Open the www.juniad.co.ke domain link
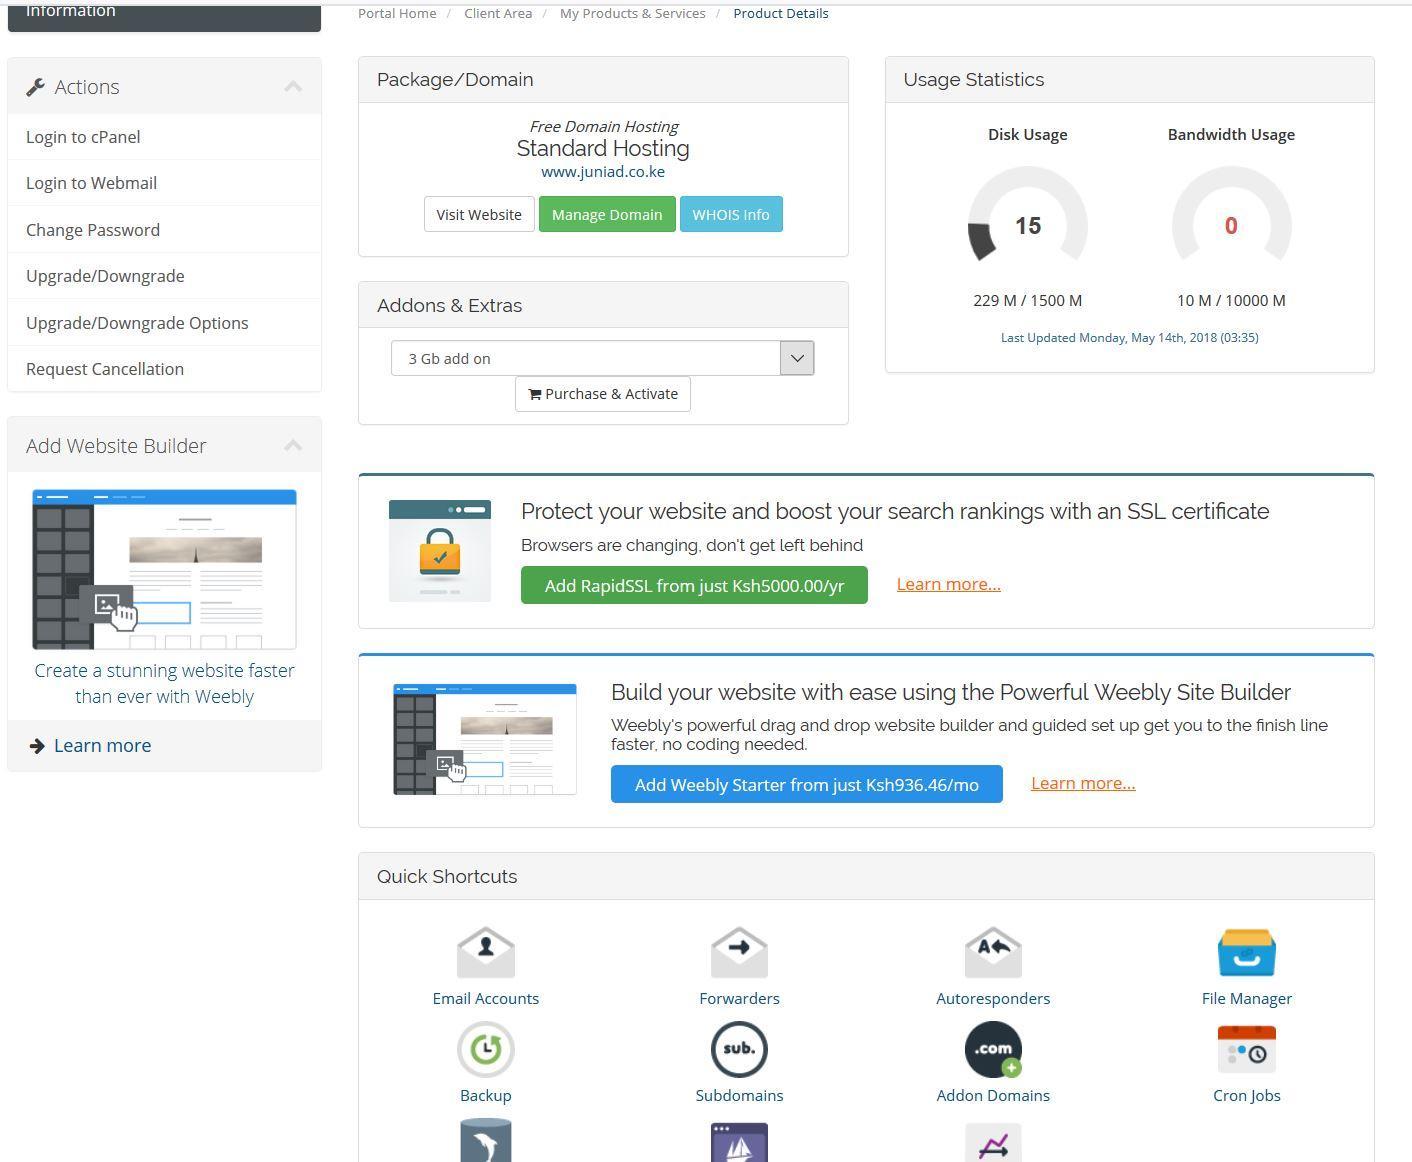1412x1162 pixels. click(x=603, y=172)
